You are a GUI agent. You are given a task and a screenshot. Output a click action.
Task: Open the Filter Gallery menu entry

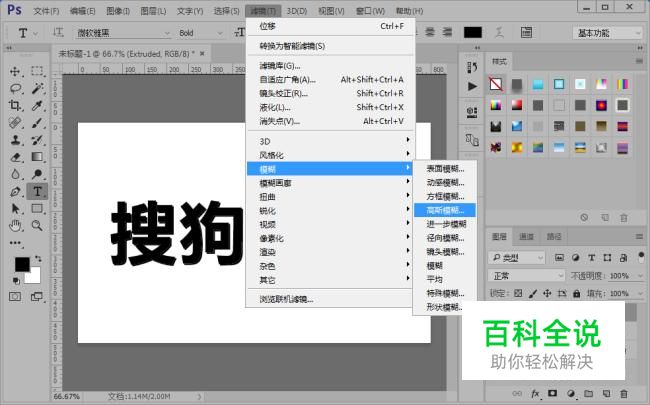330,65
